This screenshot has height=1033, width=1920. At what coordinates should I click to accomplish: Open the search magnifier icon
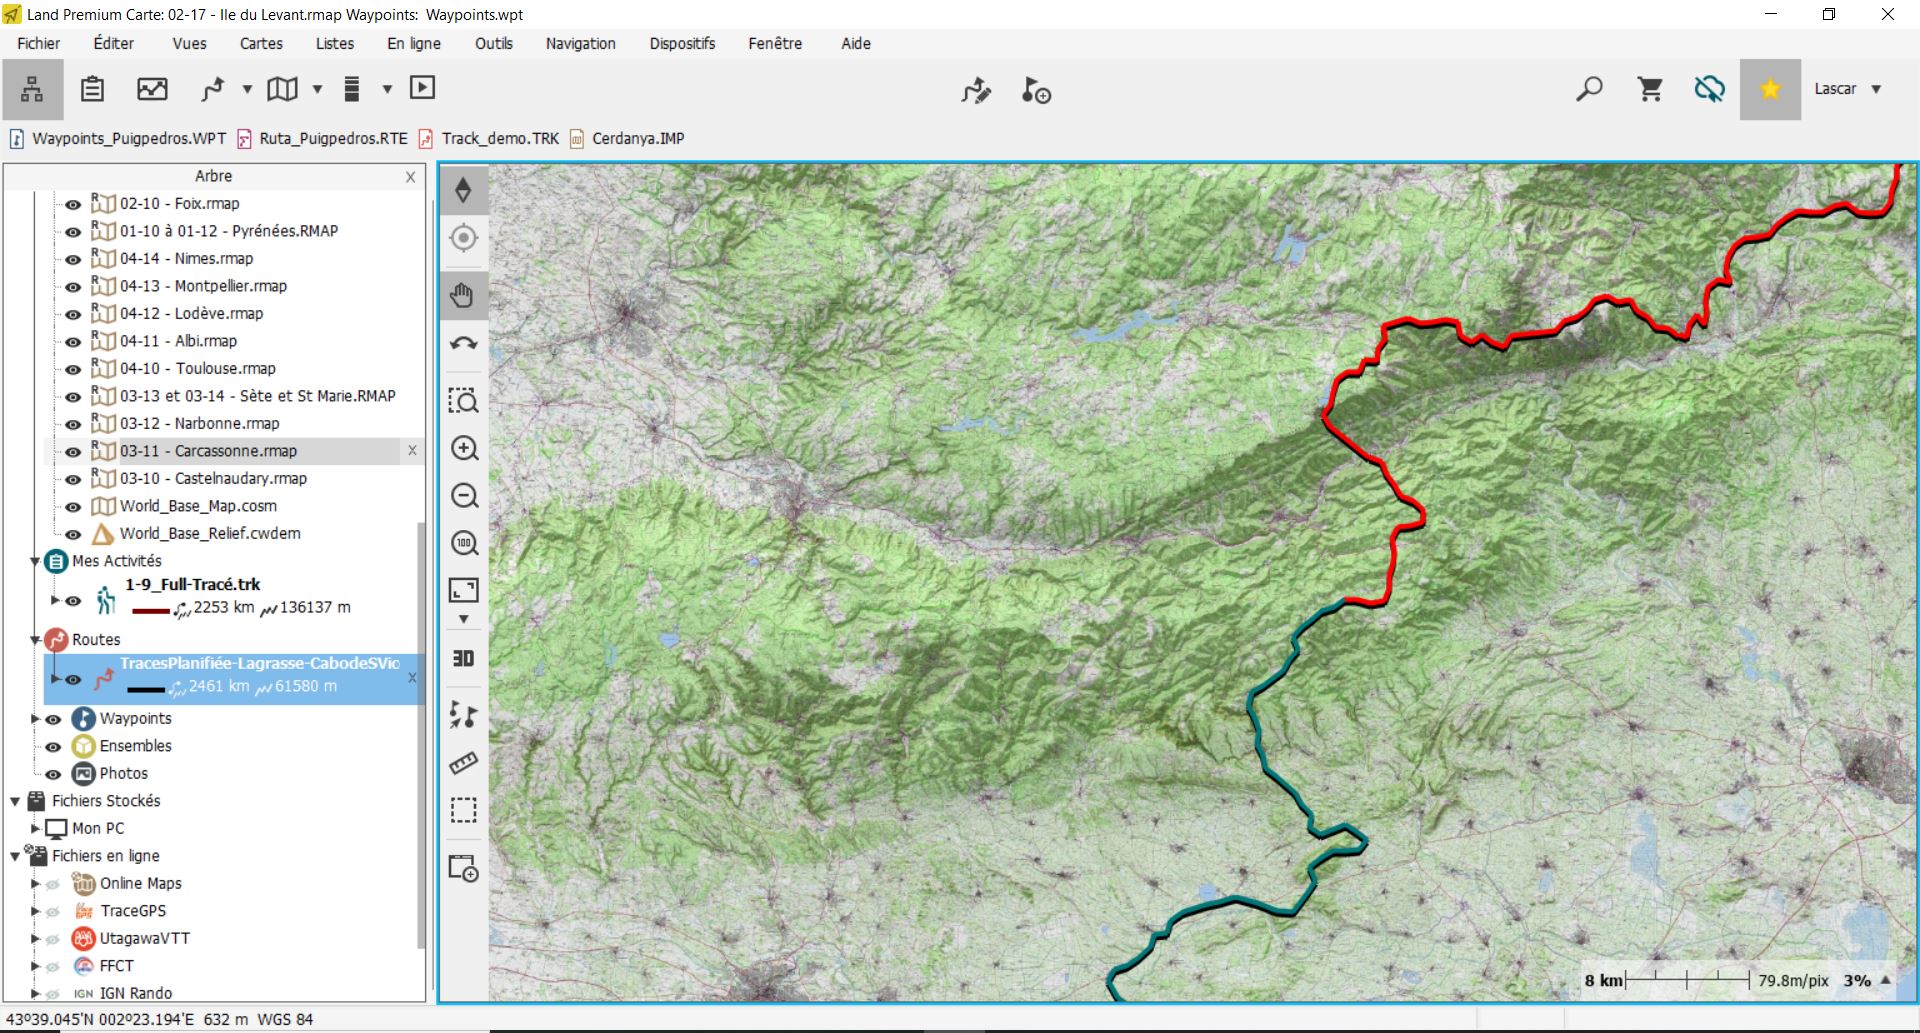pyautogui.click(x=1589, y=89)
